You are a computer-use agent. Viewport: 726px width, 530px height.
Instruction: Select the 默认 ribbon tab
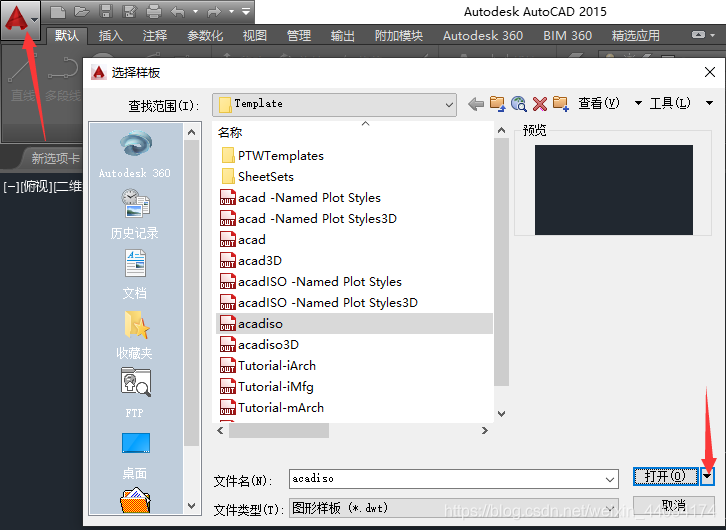tap(67, 36)
